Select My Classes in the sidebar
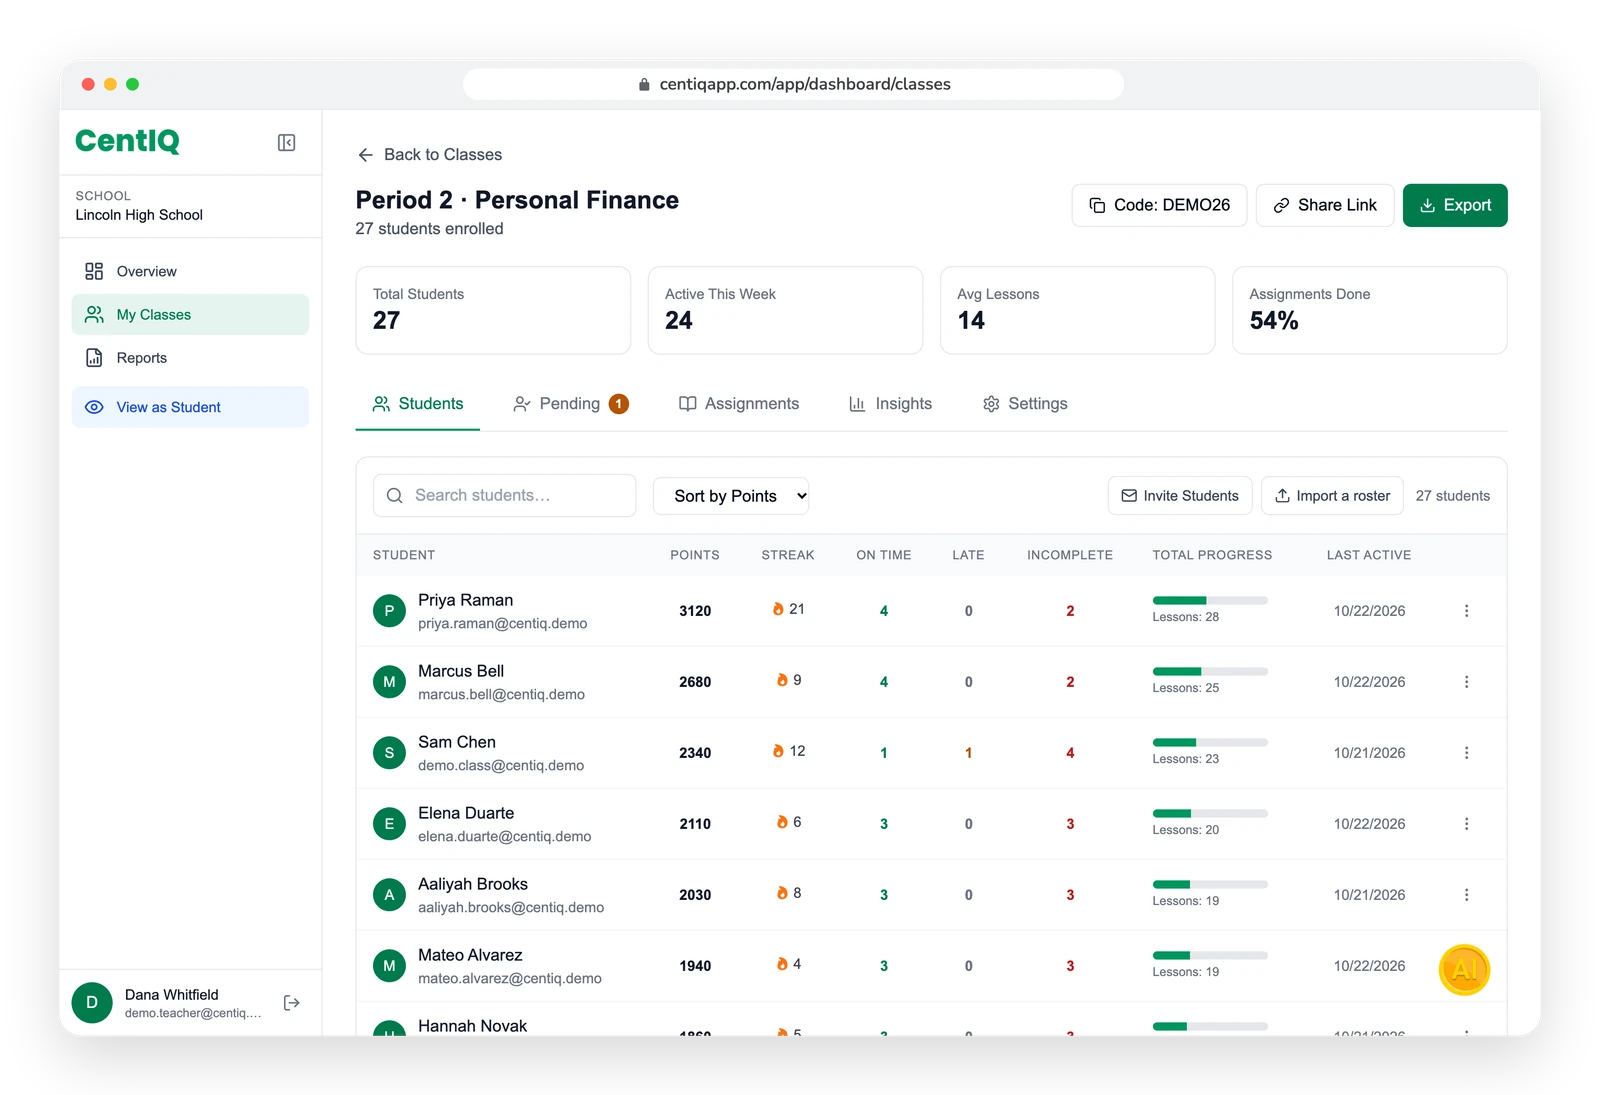This screenshot has width=1600, height=1095. tap(190, 314)
